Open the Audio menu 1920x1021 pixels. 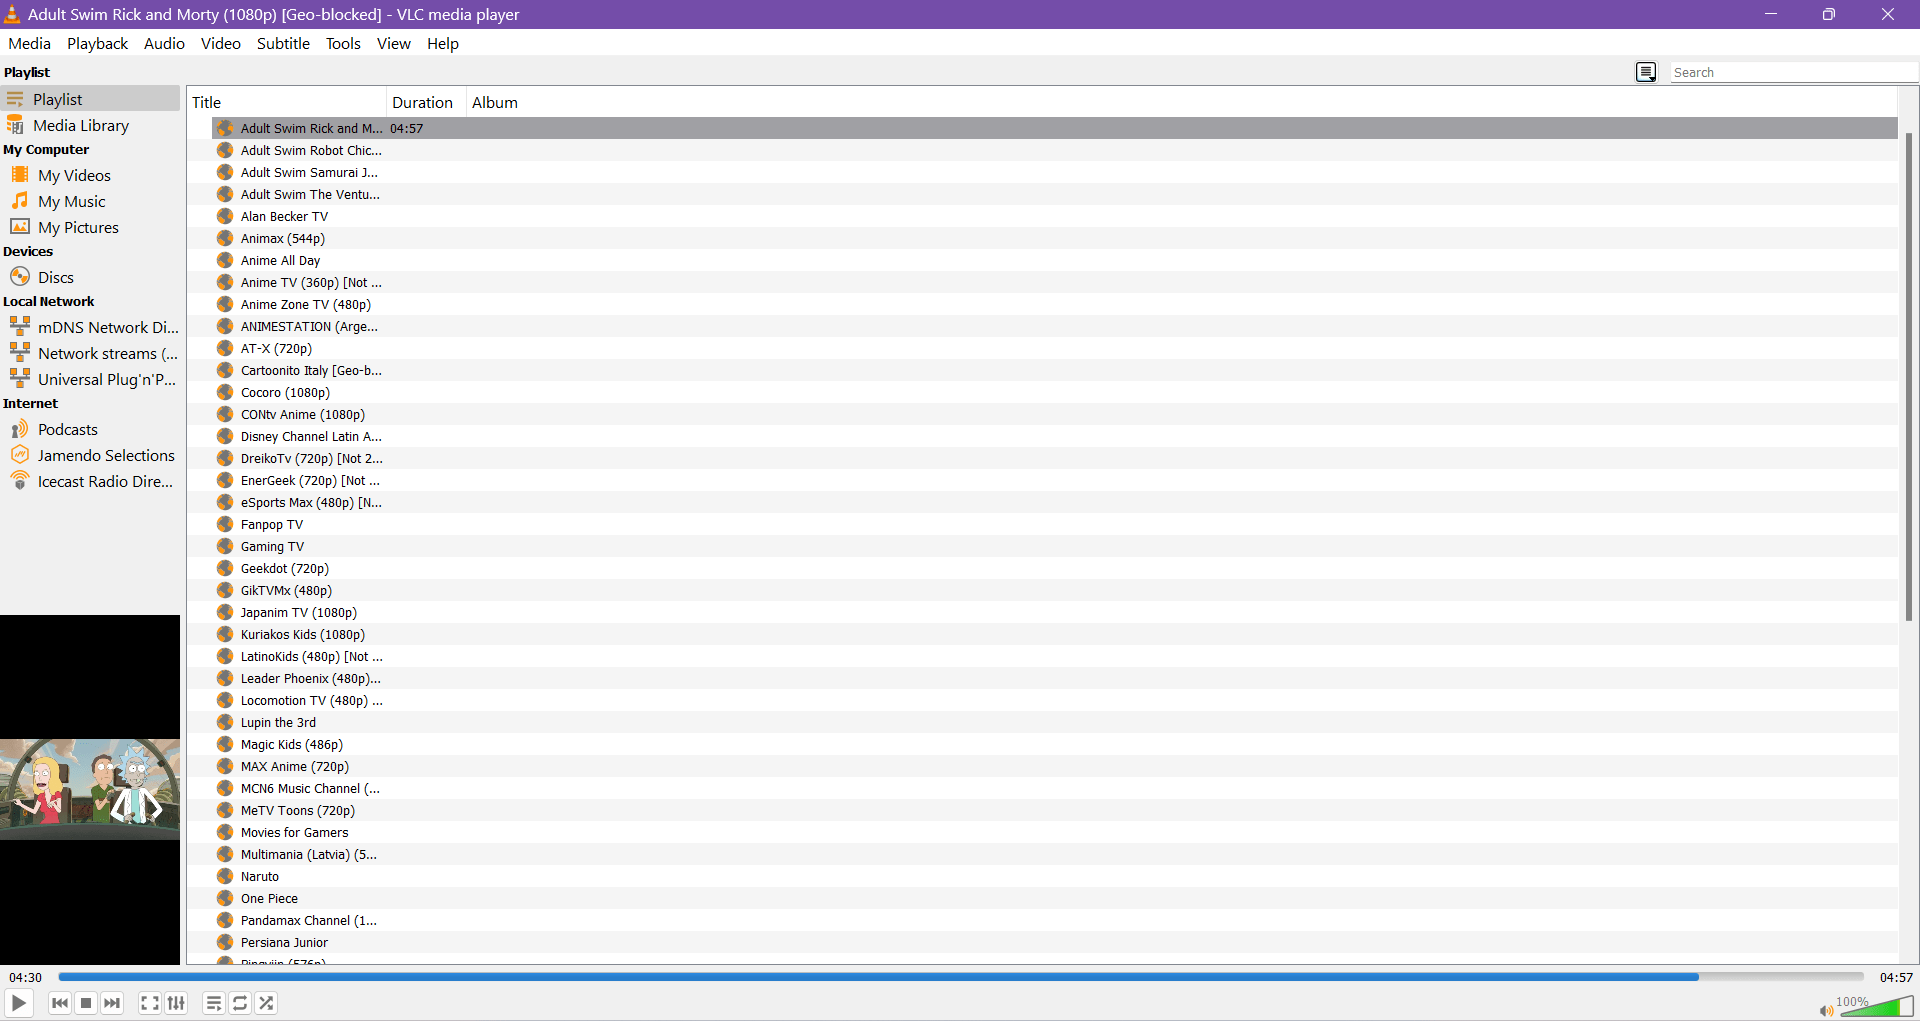click(x=164, y=43)
